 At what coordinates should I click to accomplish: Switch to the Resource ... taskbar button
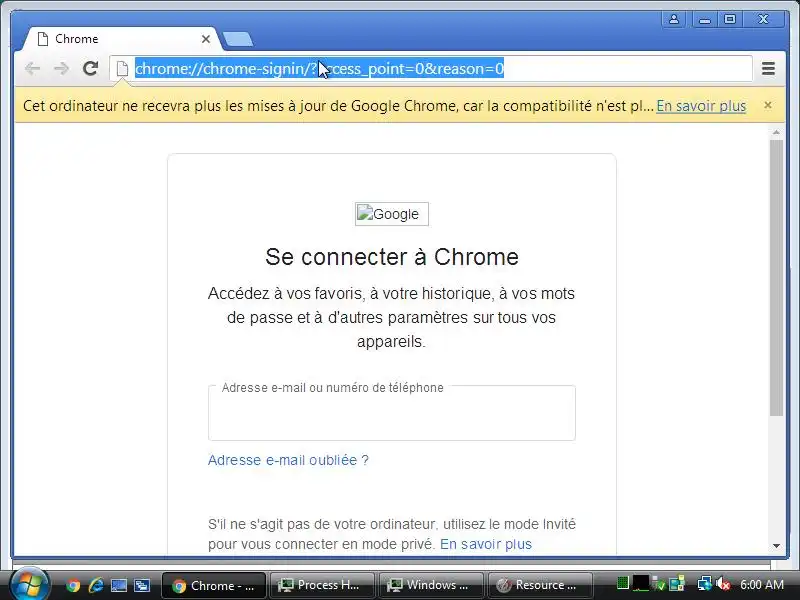point(540,585)
